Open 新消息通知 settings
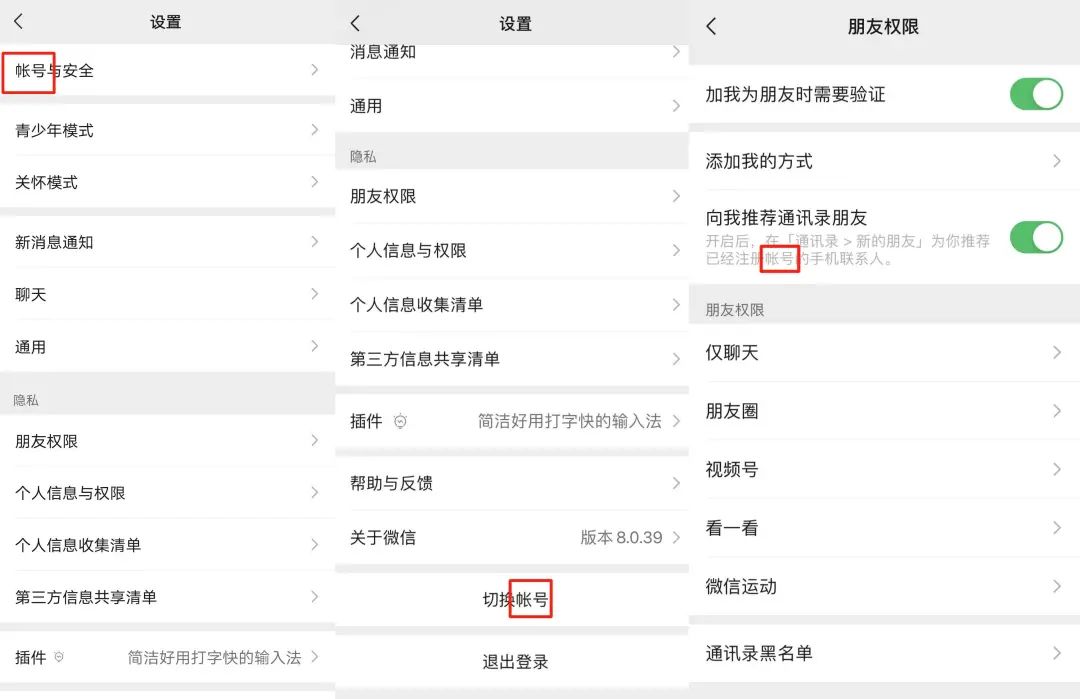The image size is (1080, 699). point(167,242)
